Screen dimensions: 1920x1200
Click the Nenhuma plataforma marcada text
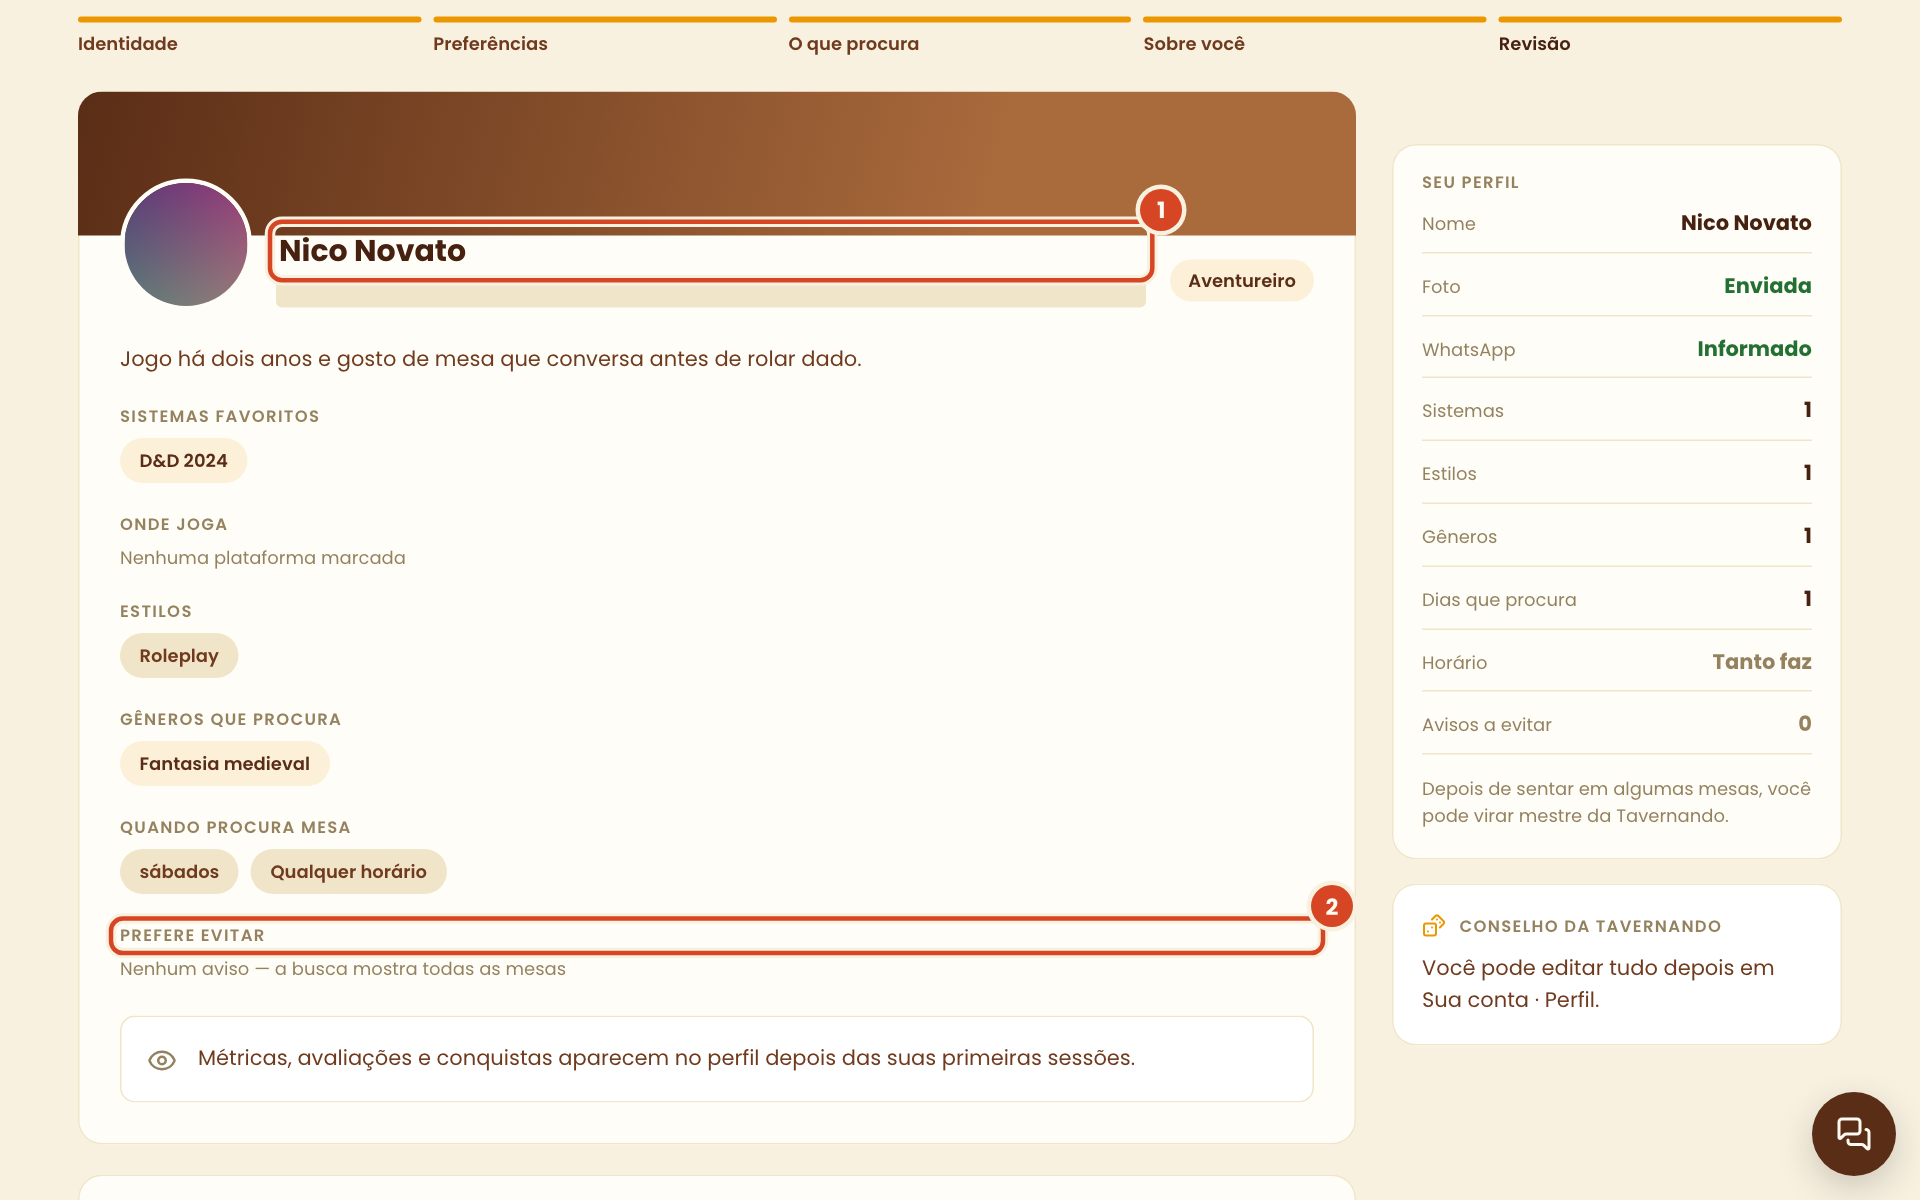pos(263,558)
